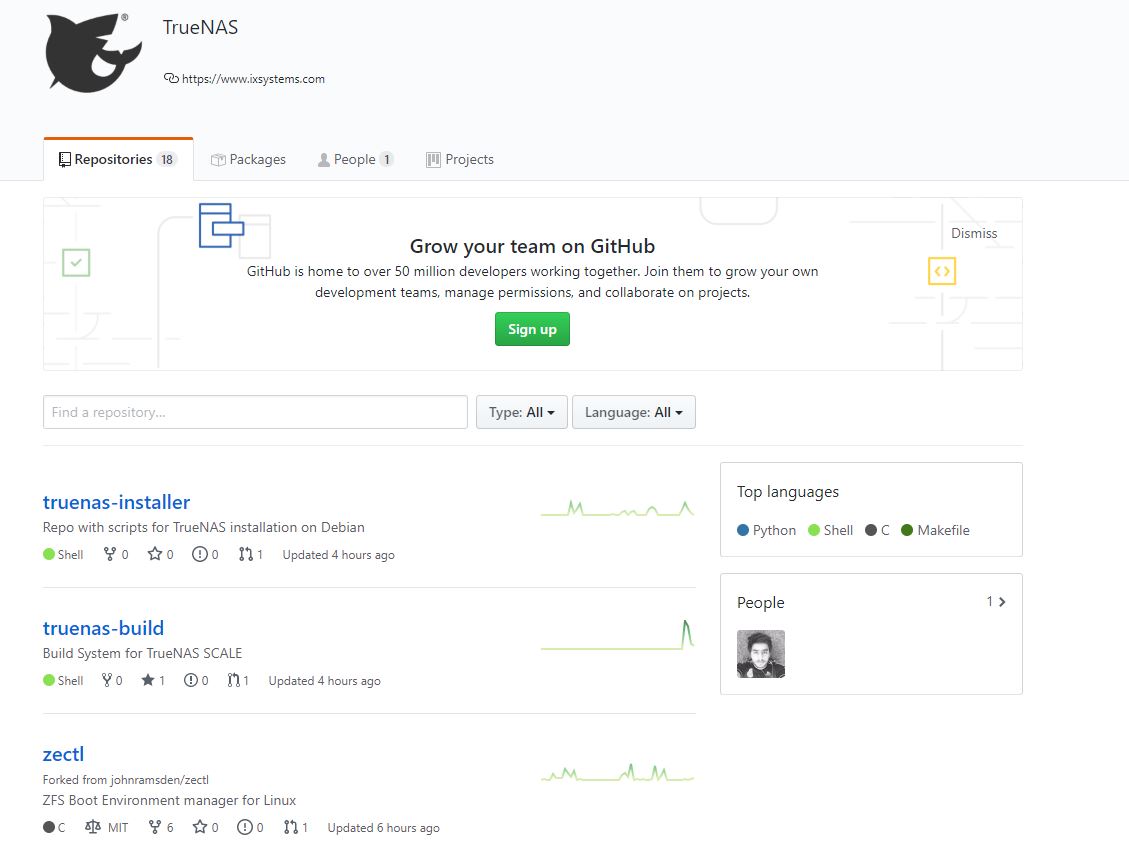1129x851 pixels.
Task: Click the zectl activity sparkline graph
Action: [x=617, y=773]
